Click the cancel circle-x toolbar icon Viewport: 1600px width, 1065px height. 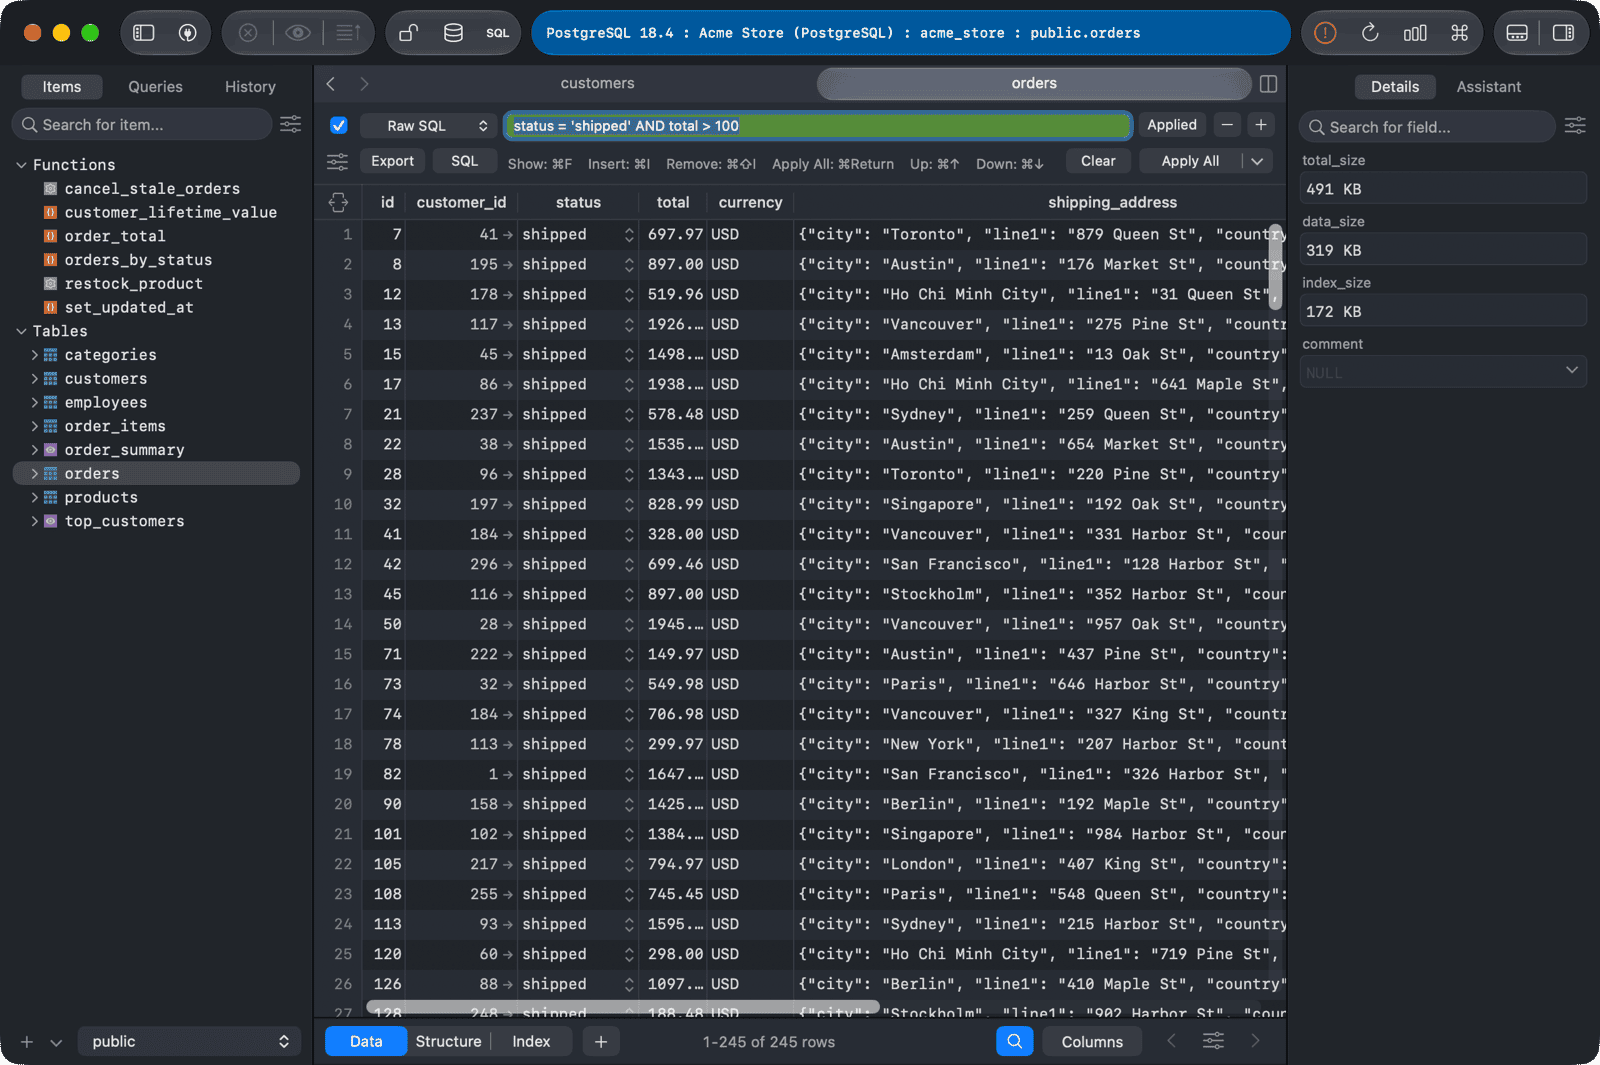pyautogui.click(x=248, y=33)
